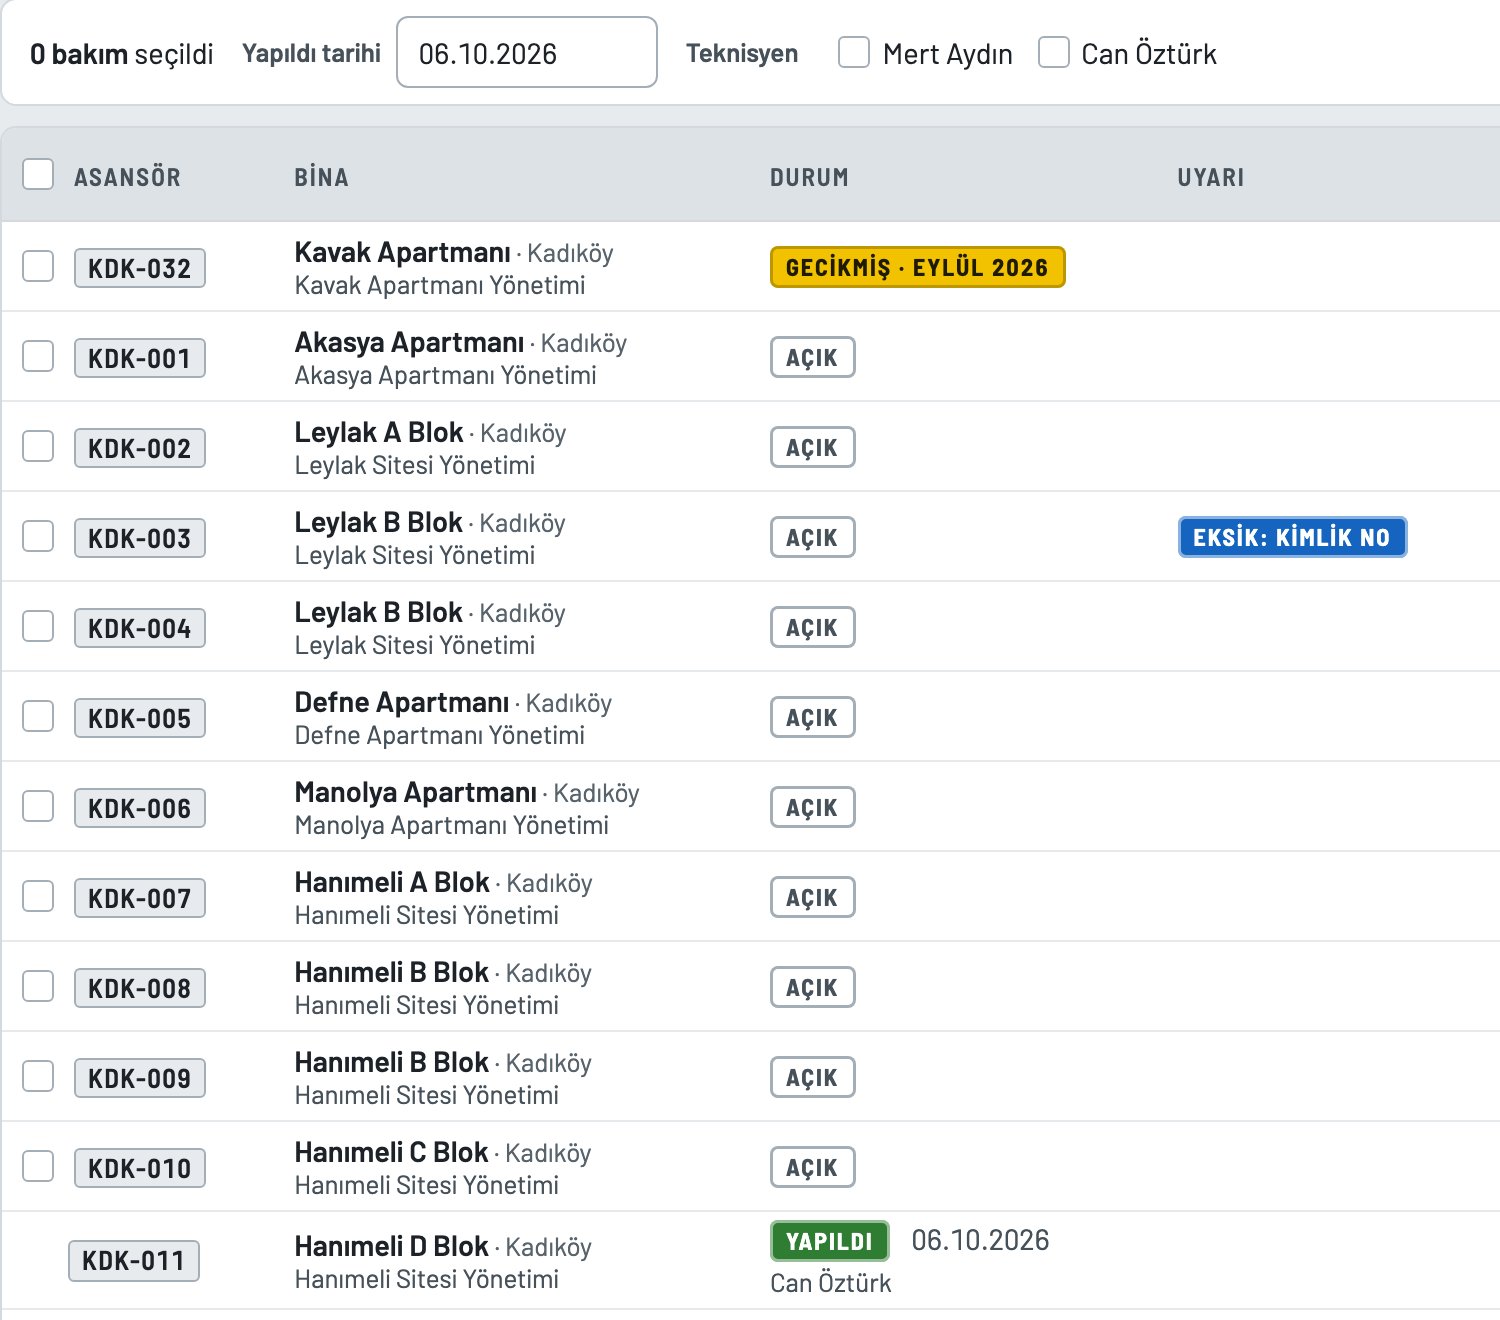The width and height of the screenshot is (1500, 1320).
Task: Click the EKSİK: KİMLİK NO warning badge
Action: coord(1292,537)
